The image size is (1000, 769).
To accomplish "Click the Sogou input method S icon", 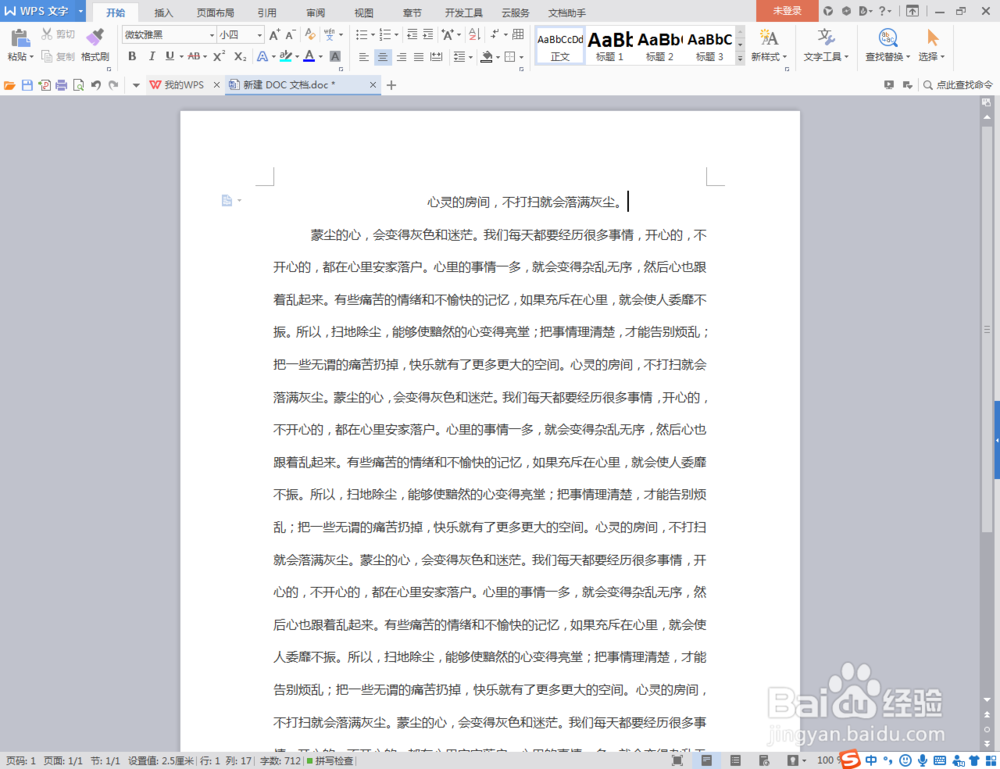I will tap(850, 759).
